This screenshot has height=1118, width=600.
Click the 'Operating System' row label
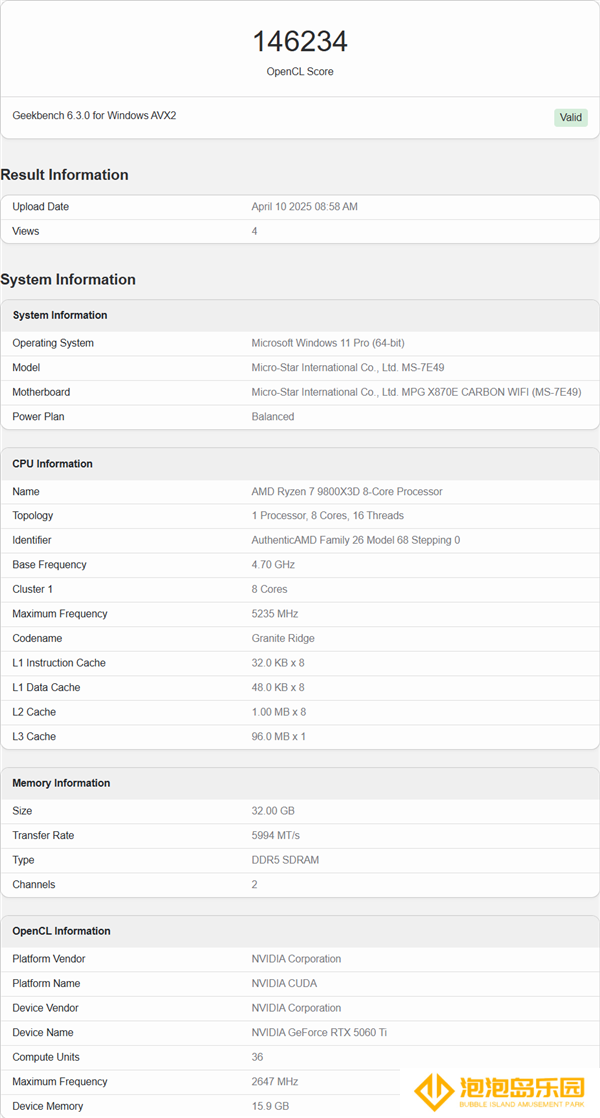point(53,343)
